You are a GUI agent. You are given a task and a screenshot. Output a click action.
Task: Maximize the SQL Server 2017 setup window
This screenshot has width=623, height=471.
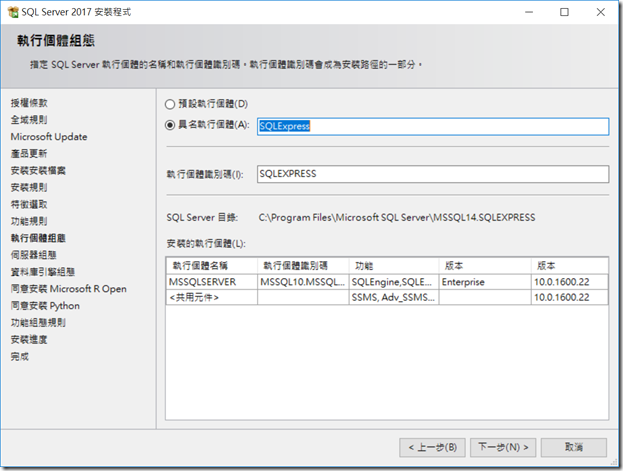tap(564, 12)
